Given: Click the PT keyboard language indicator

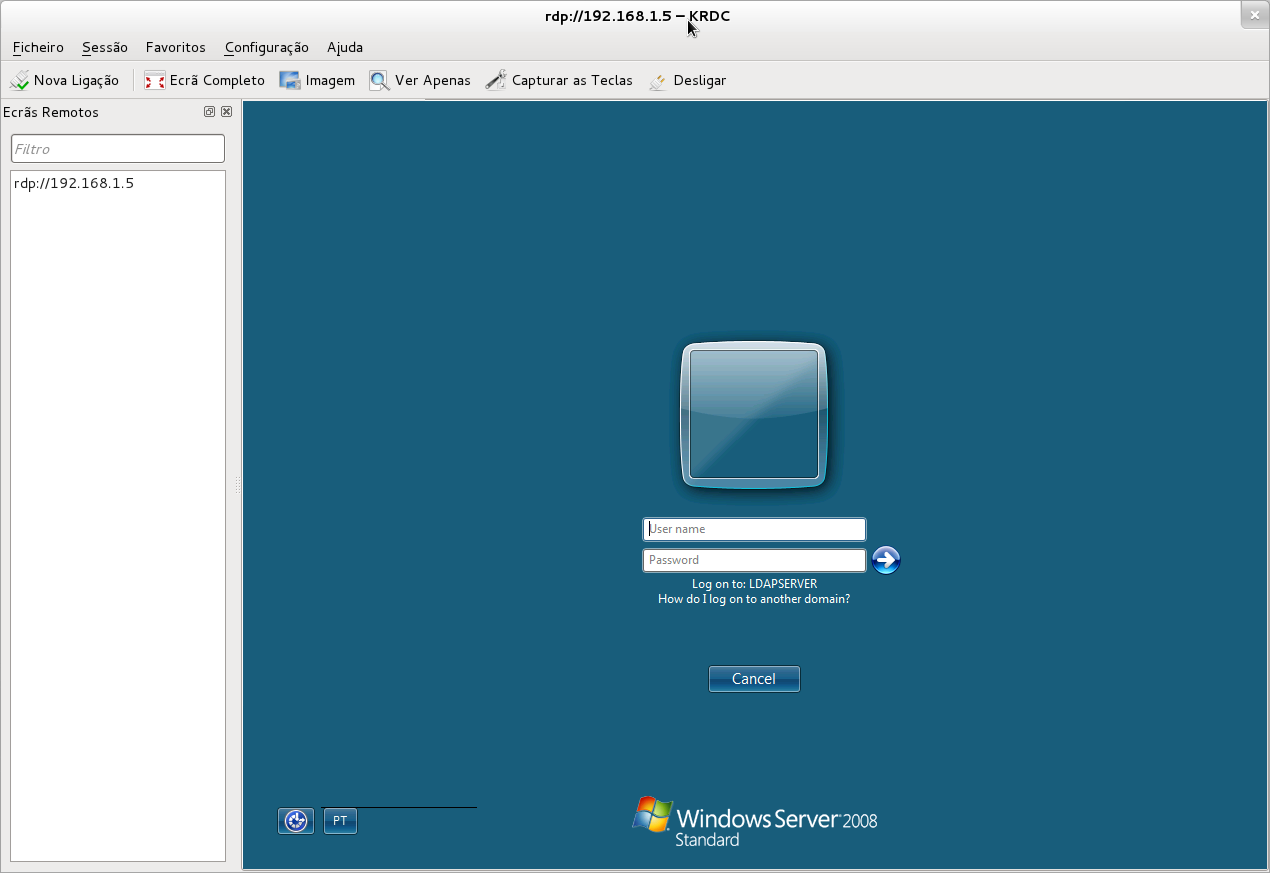Looking at the screenshot, I should click(x=340, y=821).
